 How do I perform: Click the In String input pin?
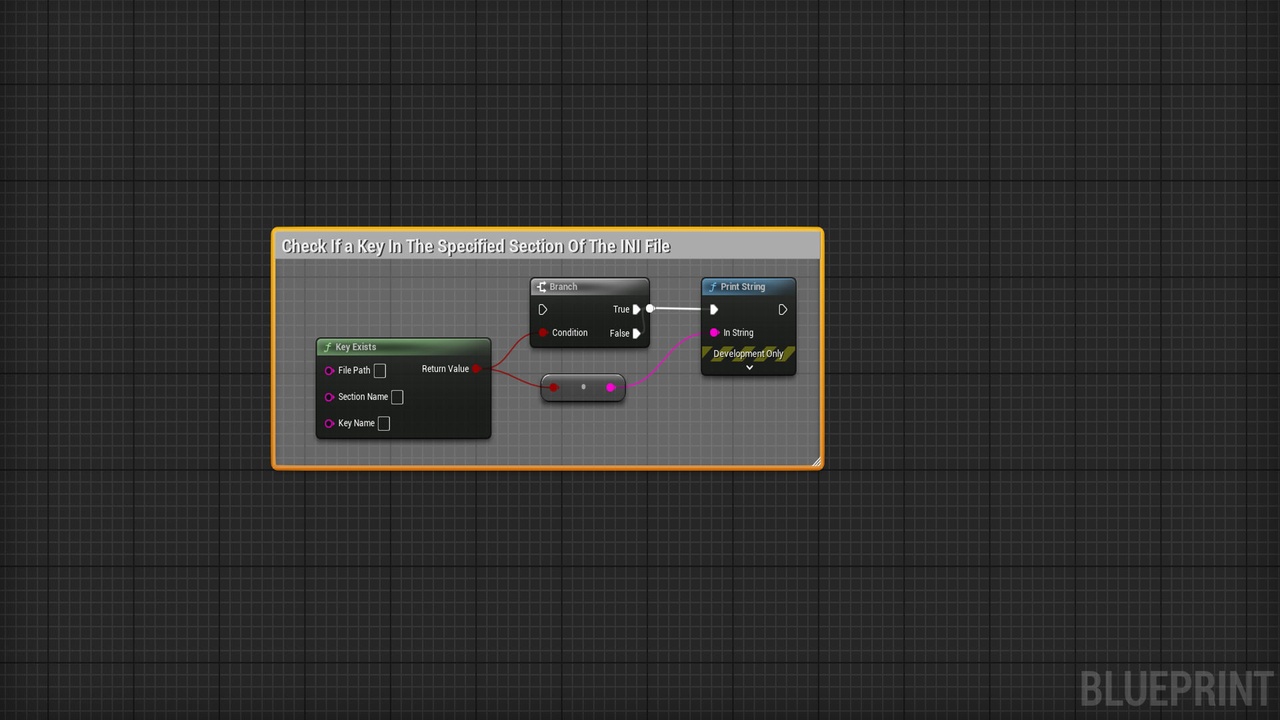tap(714, 333)
